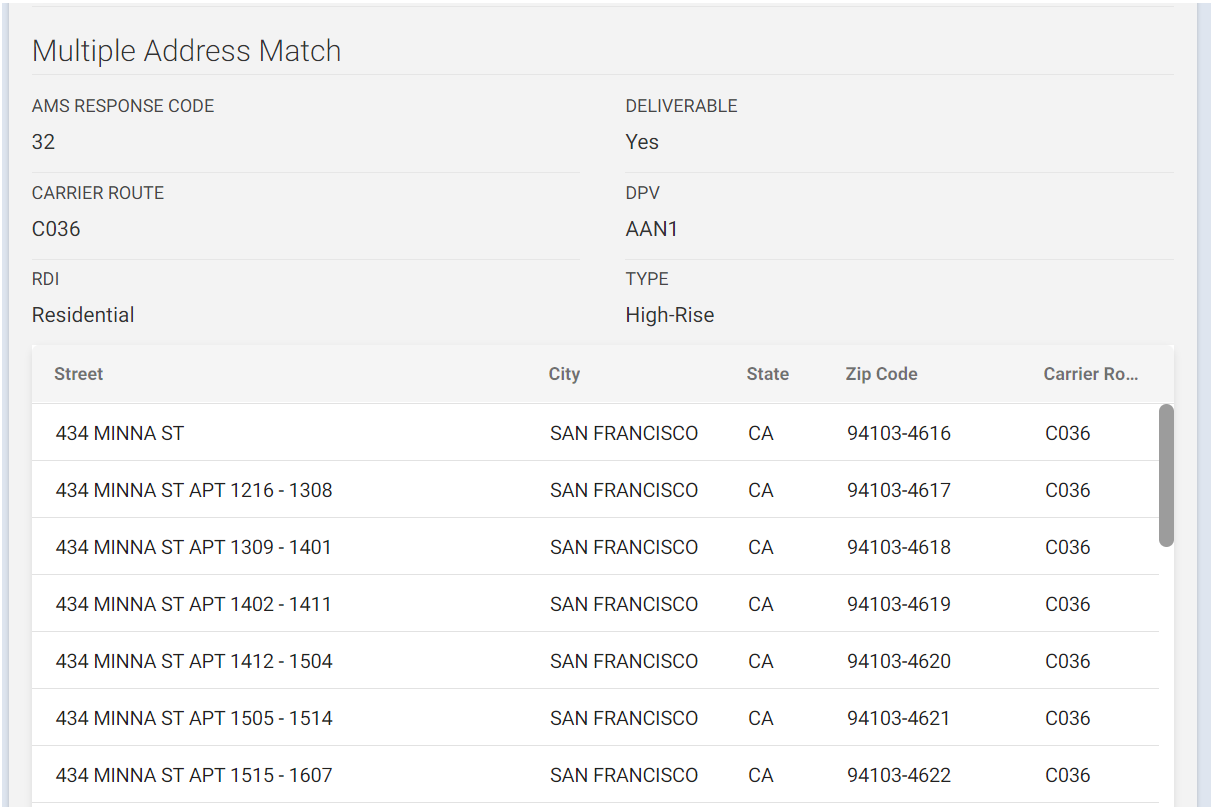Click the TYPE value High-Rise

(669, 315)
